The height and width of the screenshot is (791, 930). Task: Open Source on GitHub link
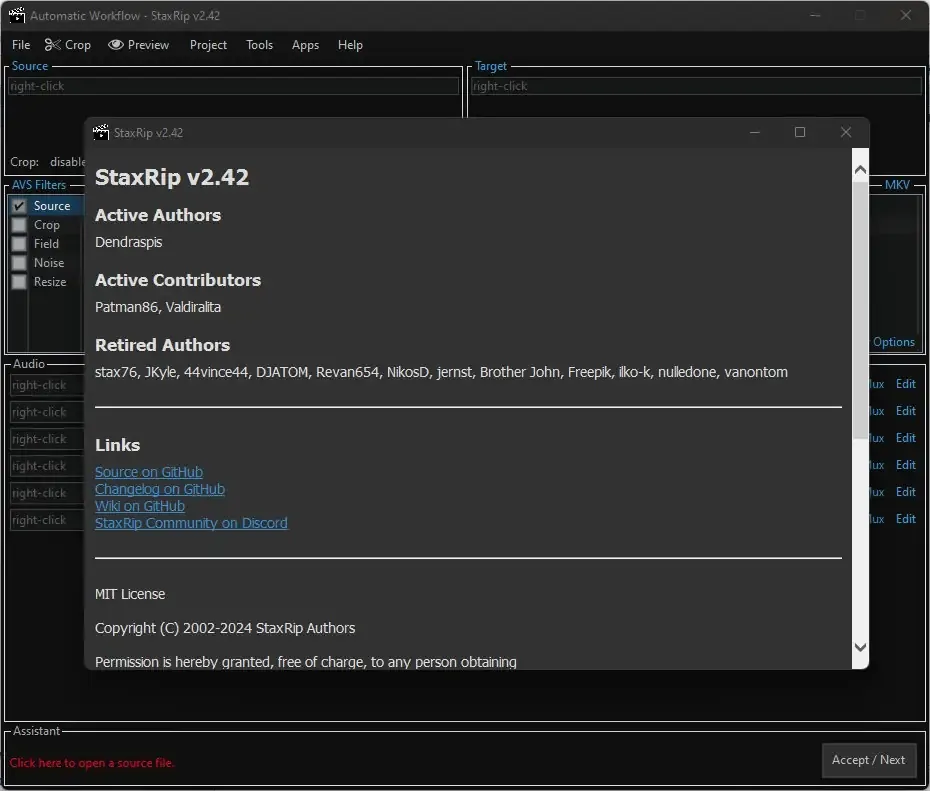click(149, 472)
